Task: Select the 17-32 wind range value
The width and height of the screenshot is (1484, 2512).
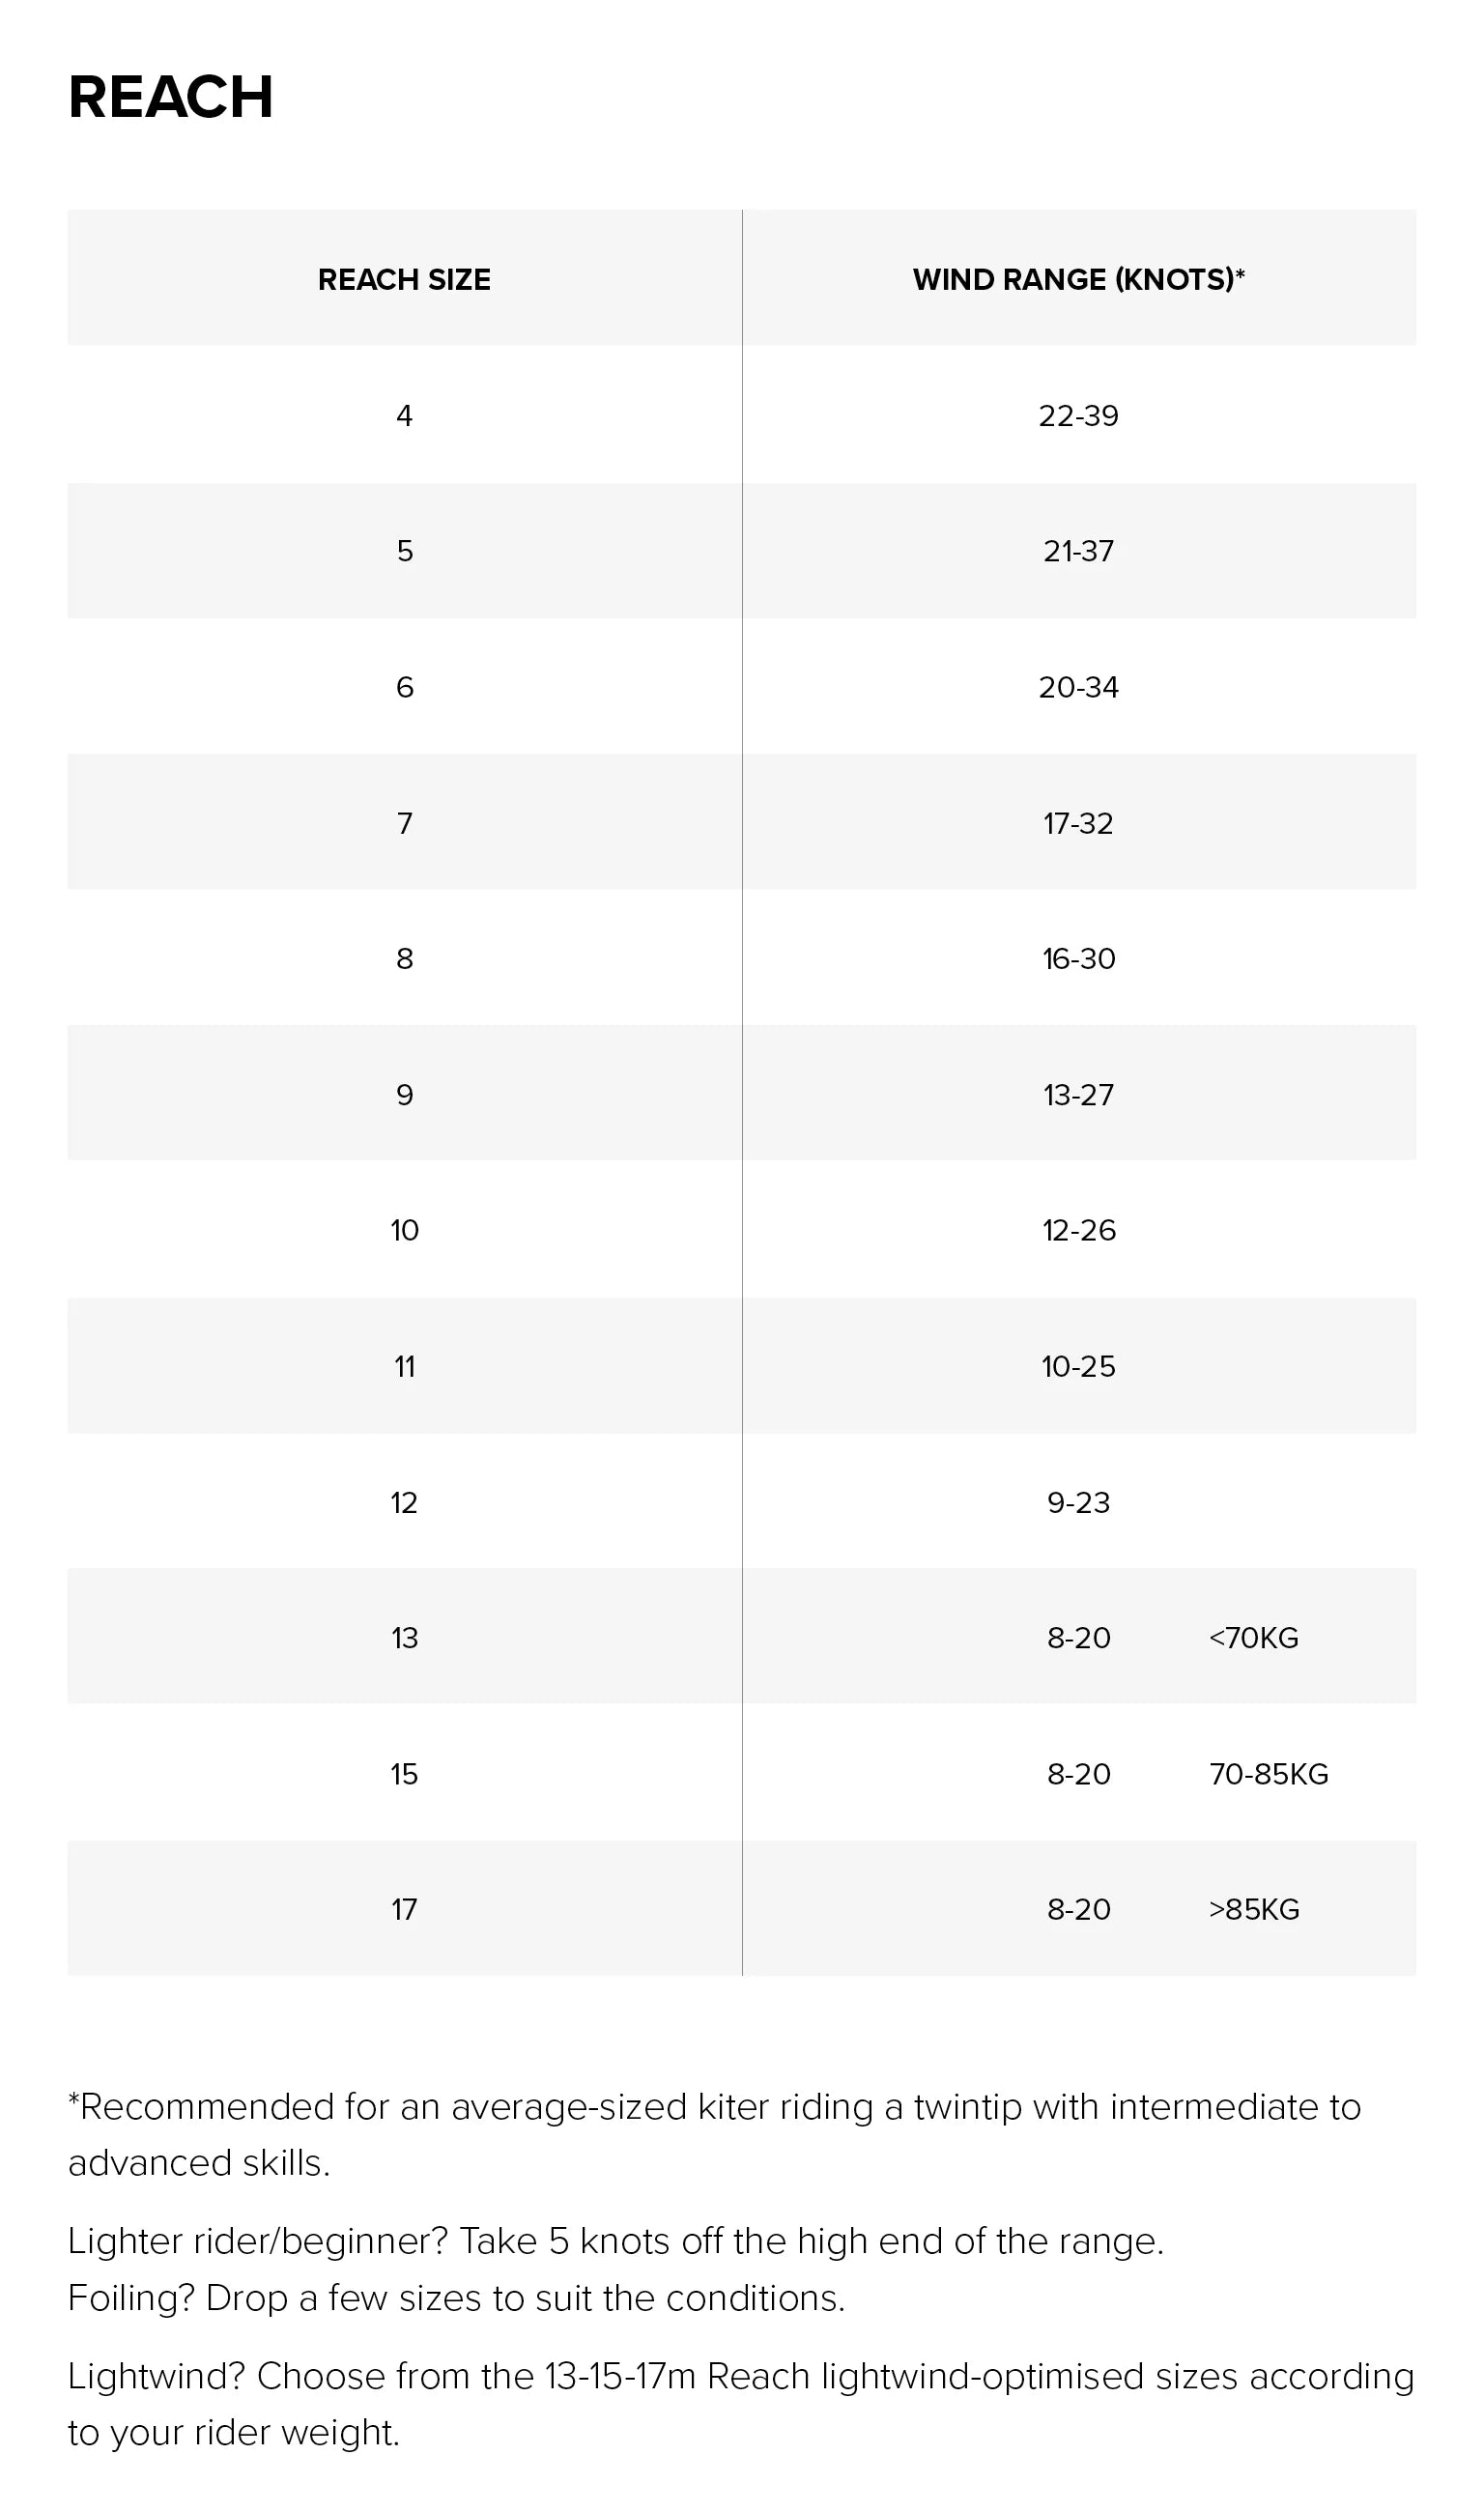Action: pos(1078,824)
